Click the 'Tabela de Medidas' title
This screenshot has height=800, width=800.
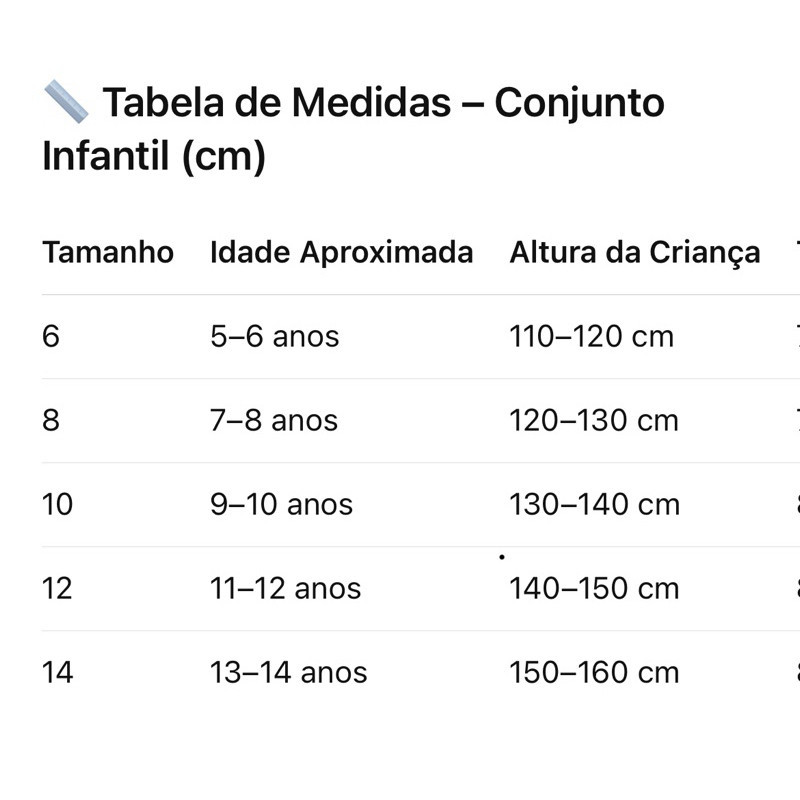pyautogui.click(x=354, y=130)
